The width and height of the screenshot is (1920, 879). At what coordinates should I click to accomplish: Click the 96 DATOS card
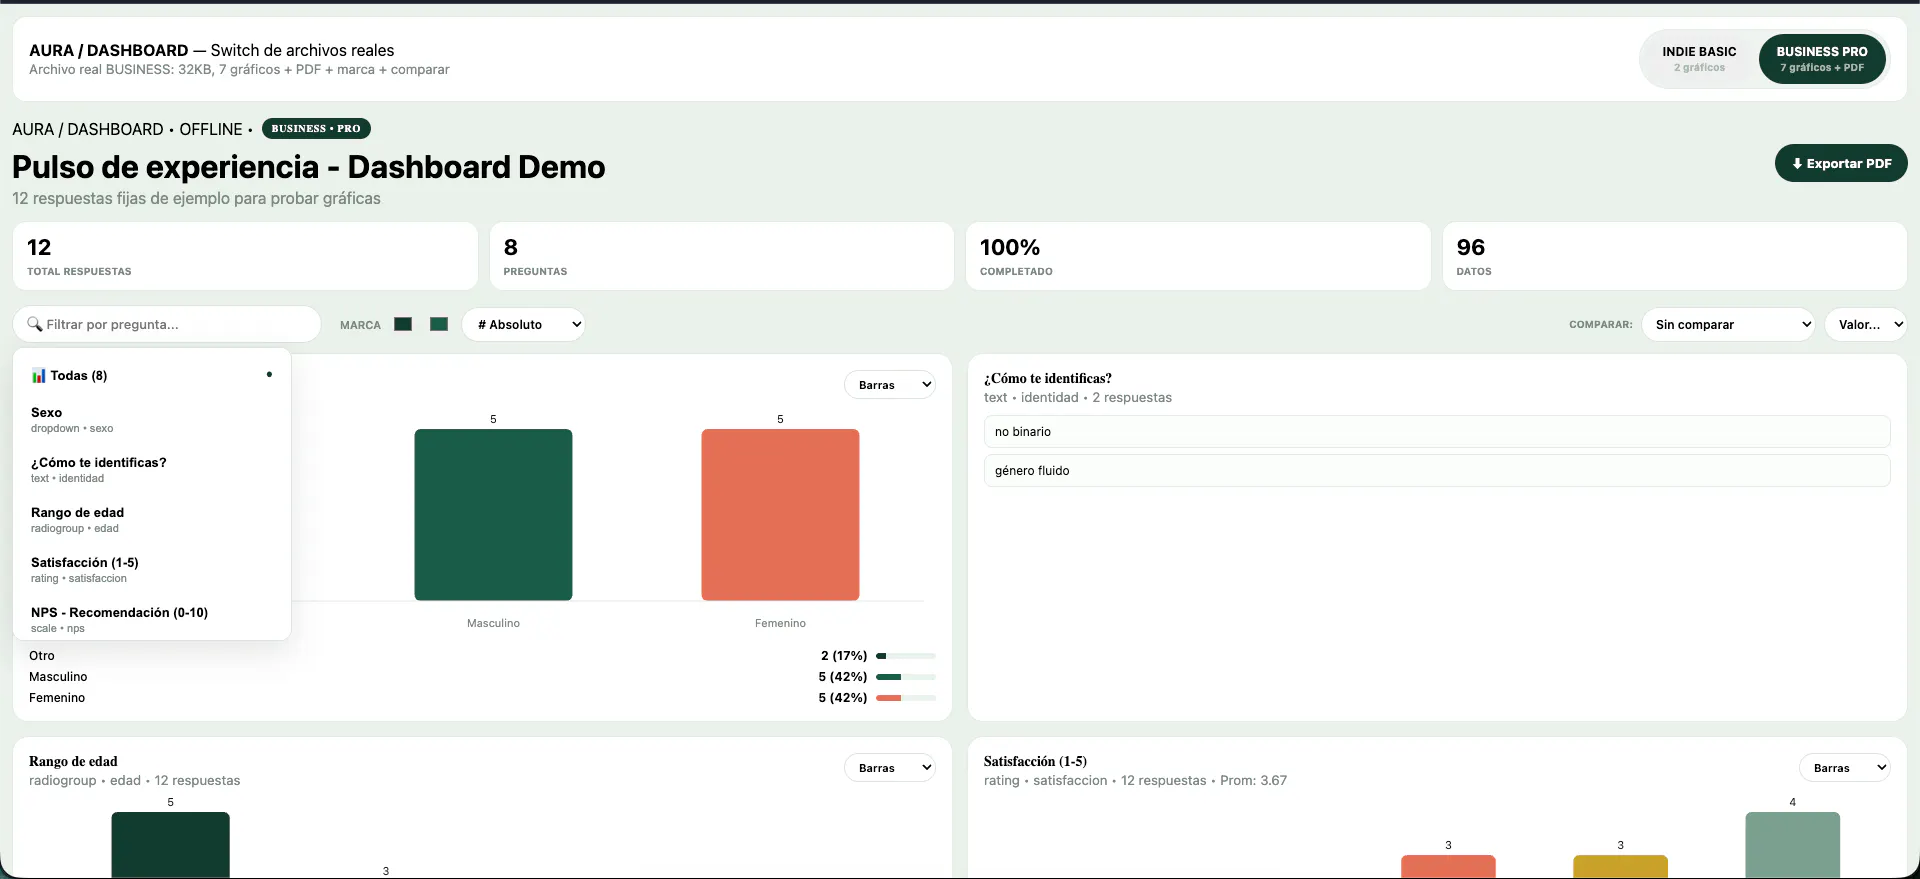click(1674, 256)
